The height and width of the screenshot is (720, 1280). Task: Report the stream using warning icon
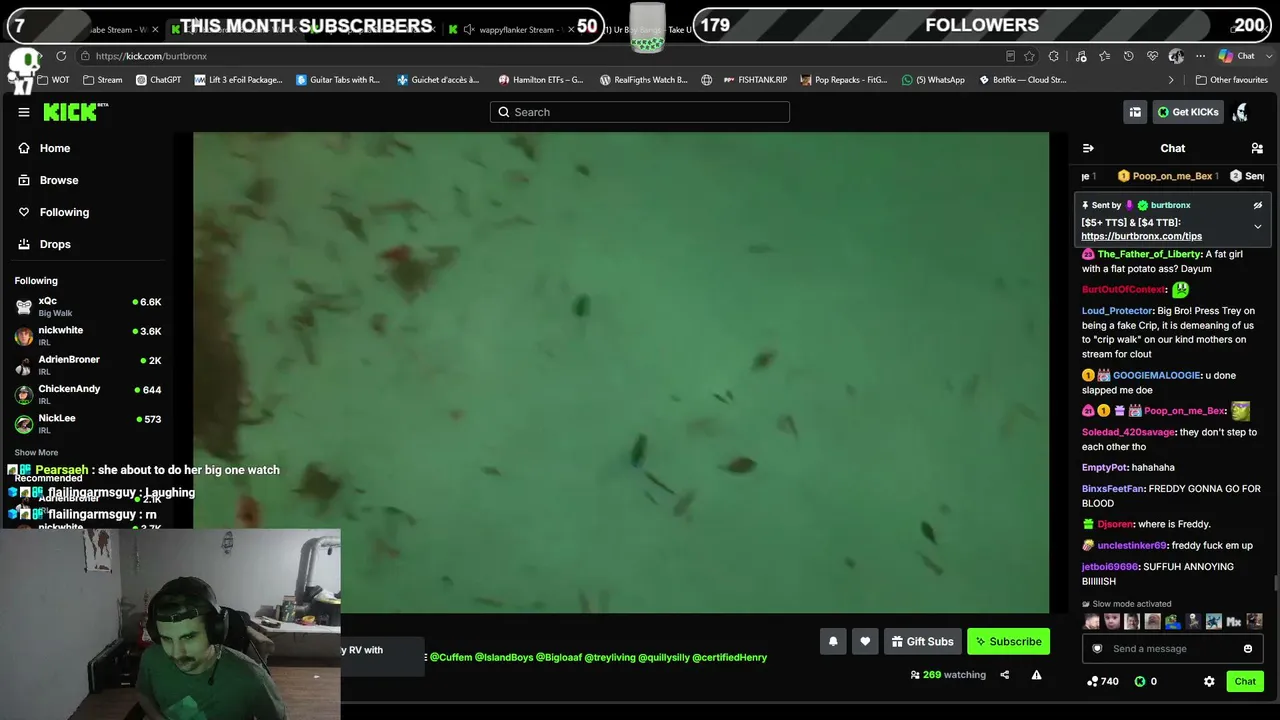pos(1036,675)
